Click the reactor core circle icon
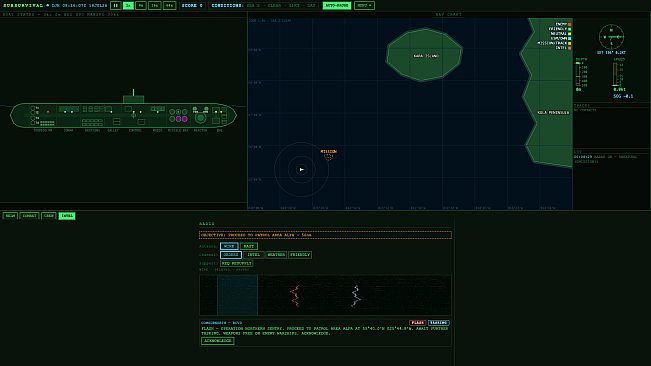Screen dimensions: 651x366 pyautogui.click(x=201, y=118)
